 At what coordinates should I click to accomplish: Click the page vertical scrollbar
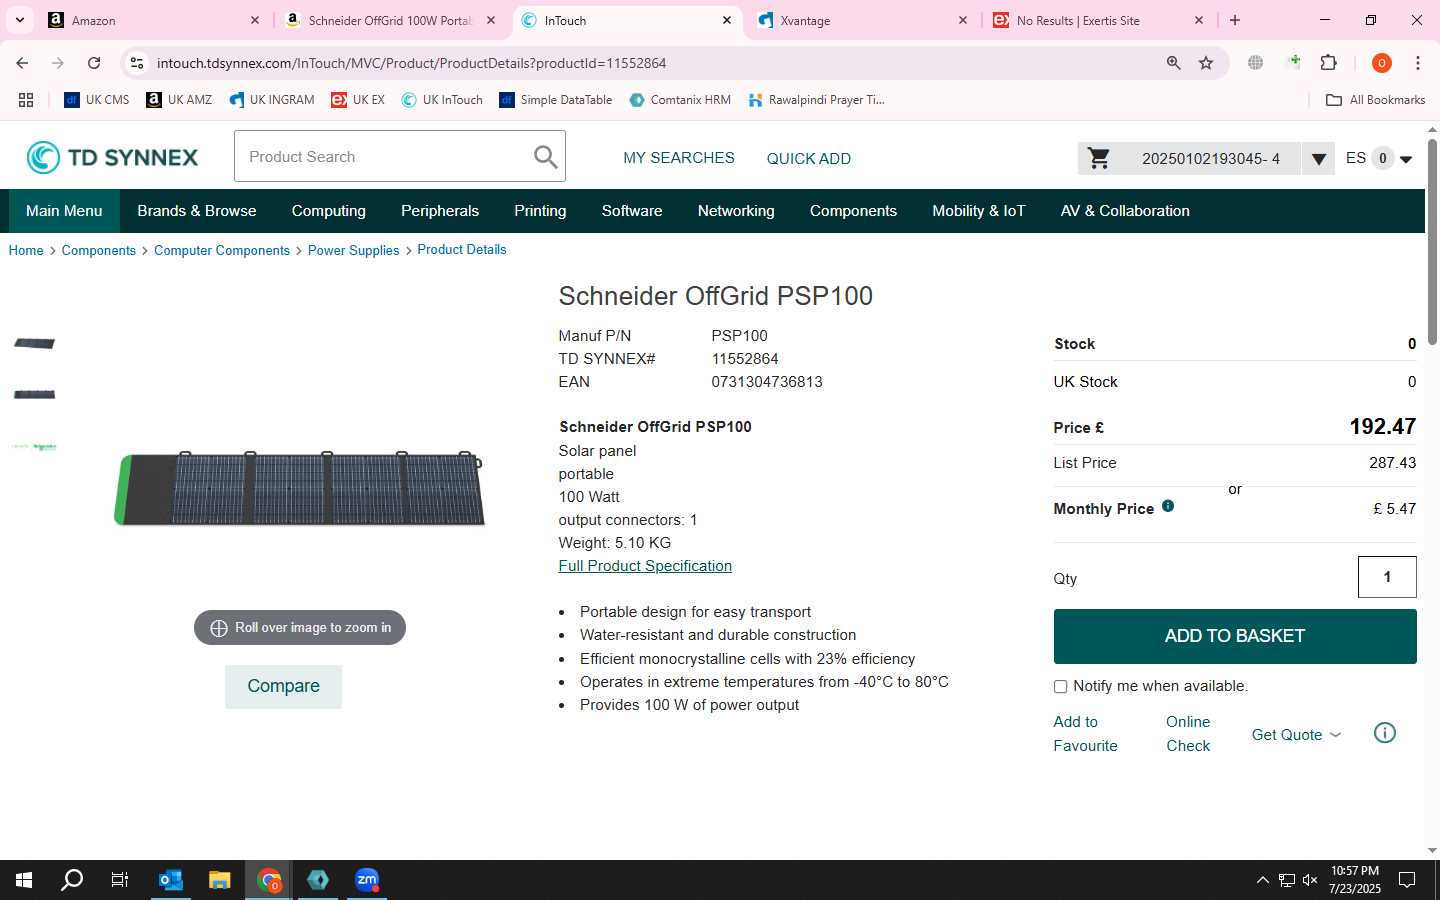[x=1432, y=242]
